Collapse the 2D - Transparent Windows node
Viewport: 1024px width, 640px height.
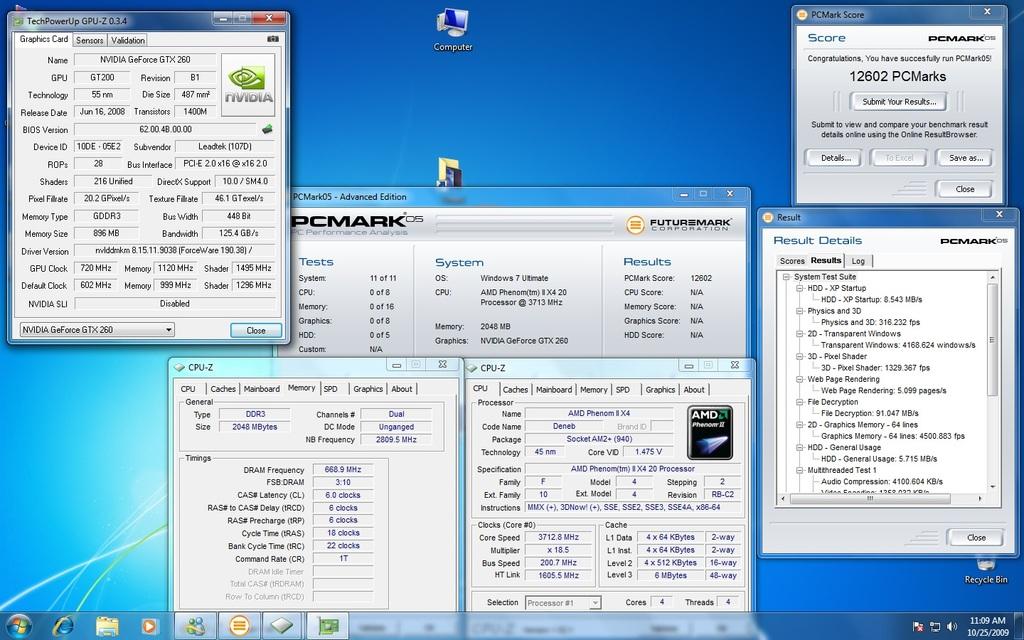point(799,334)
